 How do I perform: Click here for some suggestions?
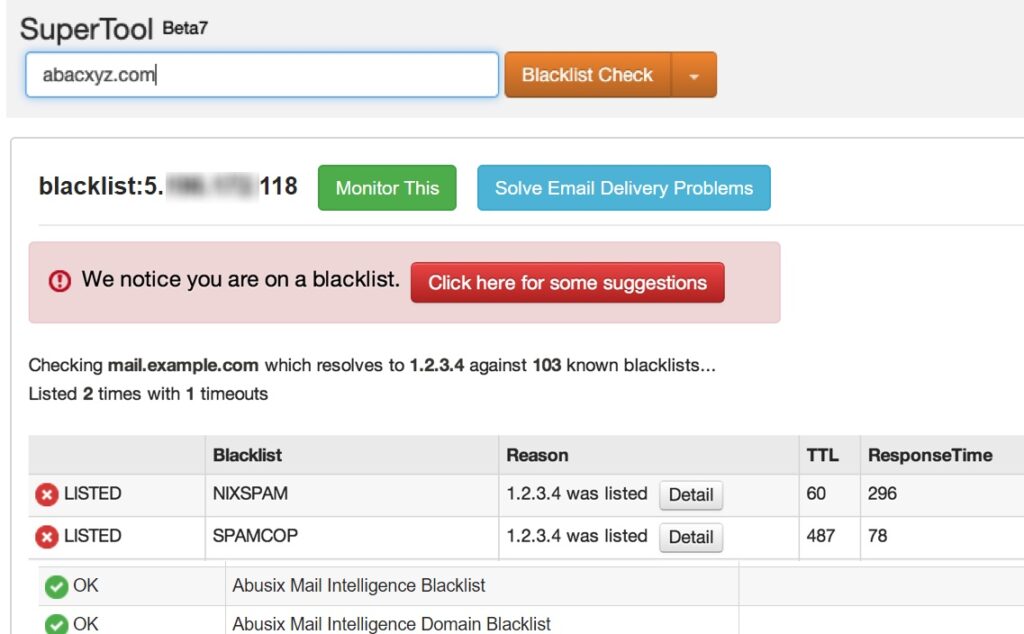point(567,283)
